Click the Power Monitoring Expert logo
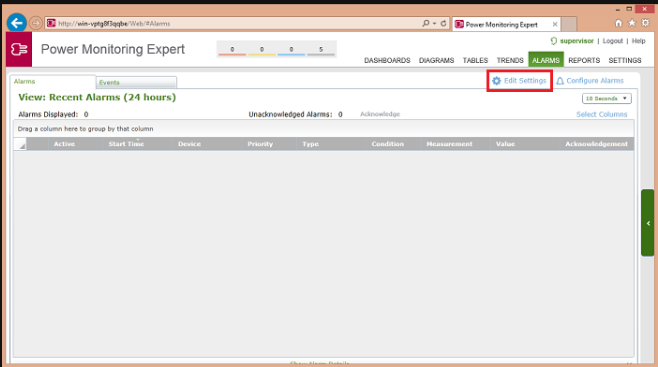 coord(19,49)
